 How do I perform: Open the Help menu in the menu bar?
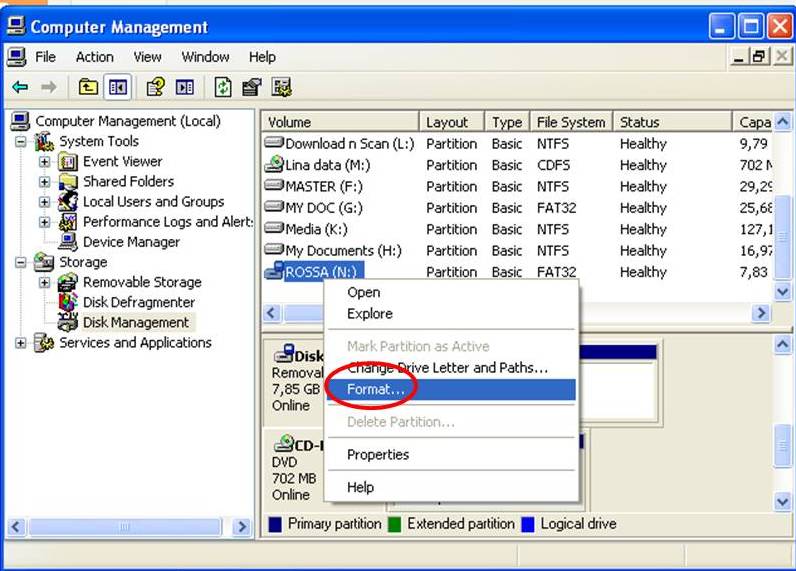[262, 57]
